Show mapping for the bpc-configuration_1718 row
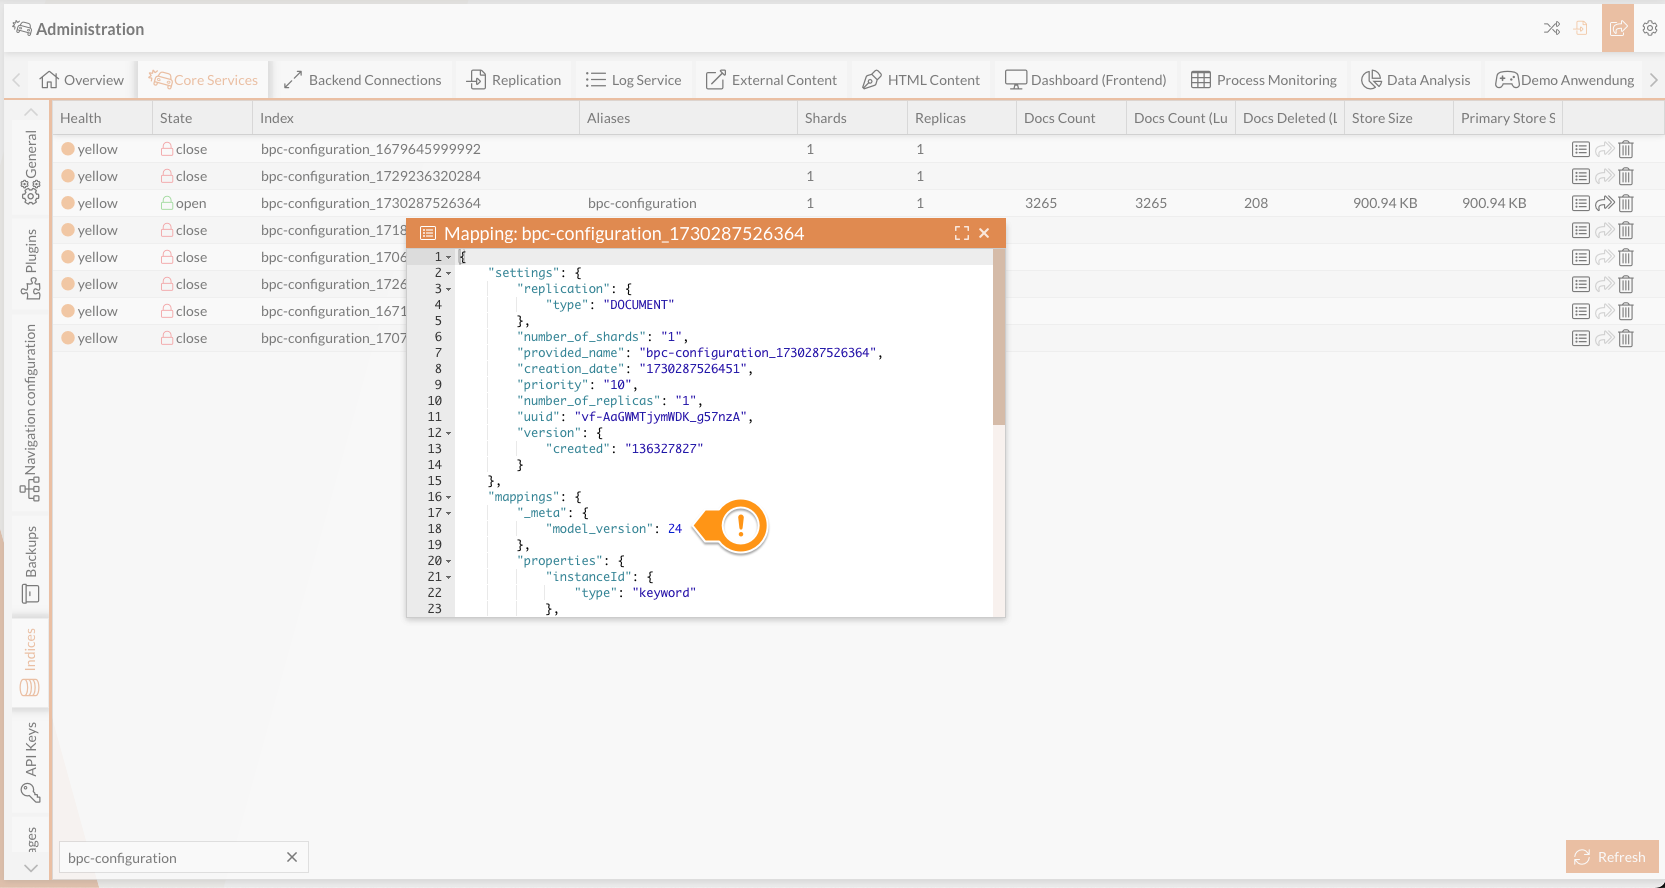Viewport: 1665px width, 888px height. 1581,230
